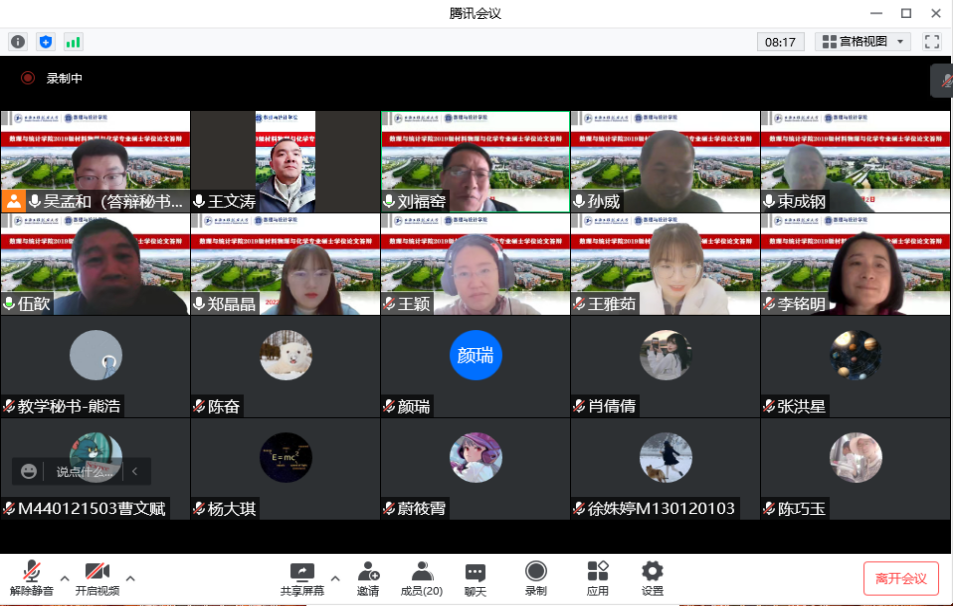
Task: Open share options arrow beside 共享屏幕
Action: (335, 578)
